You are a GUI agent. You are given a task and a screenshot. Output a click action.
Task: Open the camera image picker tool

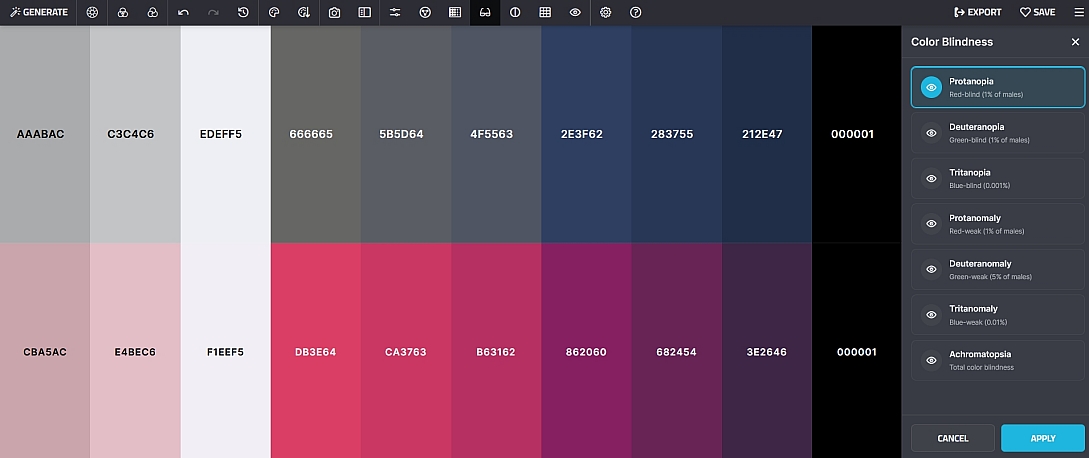[334, 13]
